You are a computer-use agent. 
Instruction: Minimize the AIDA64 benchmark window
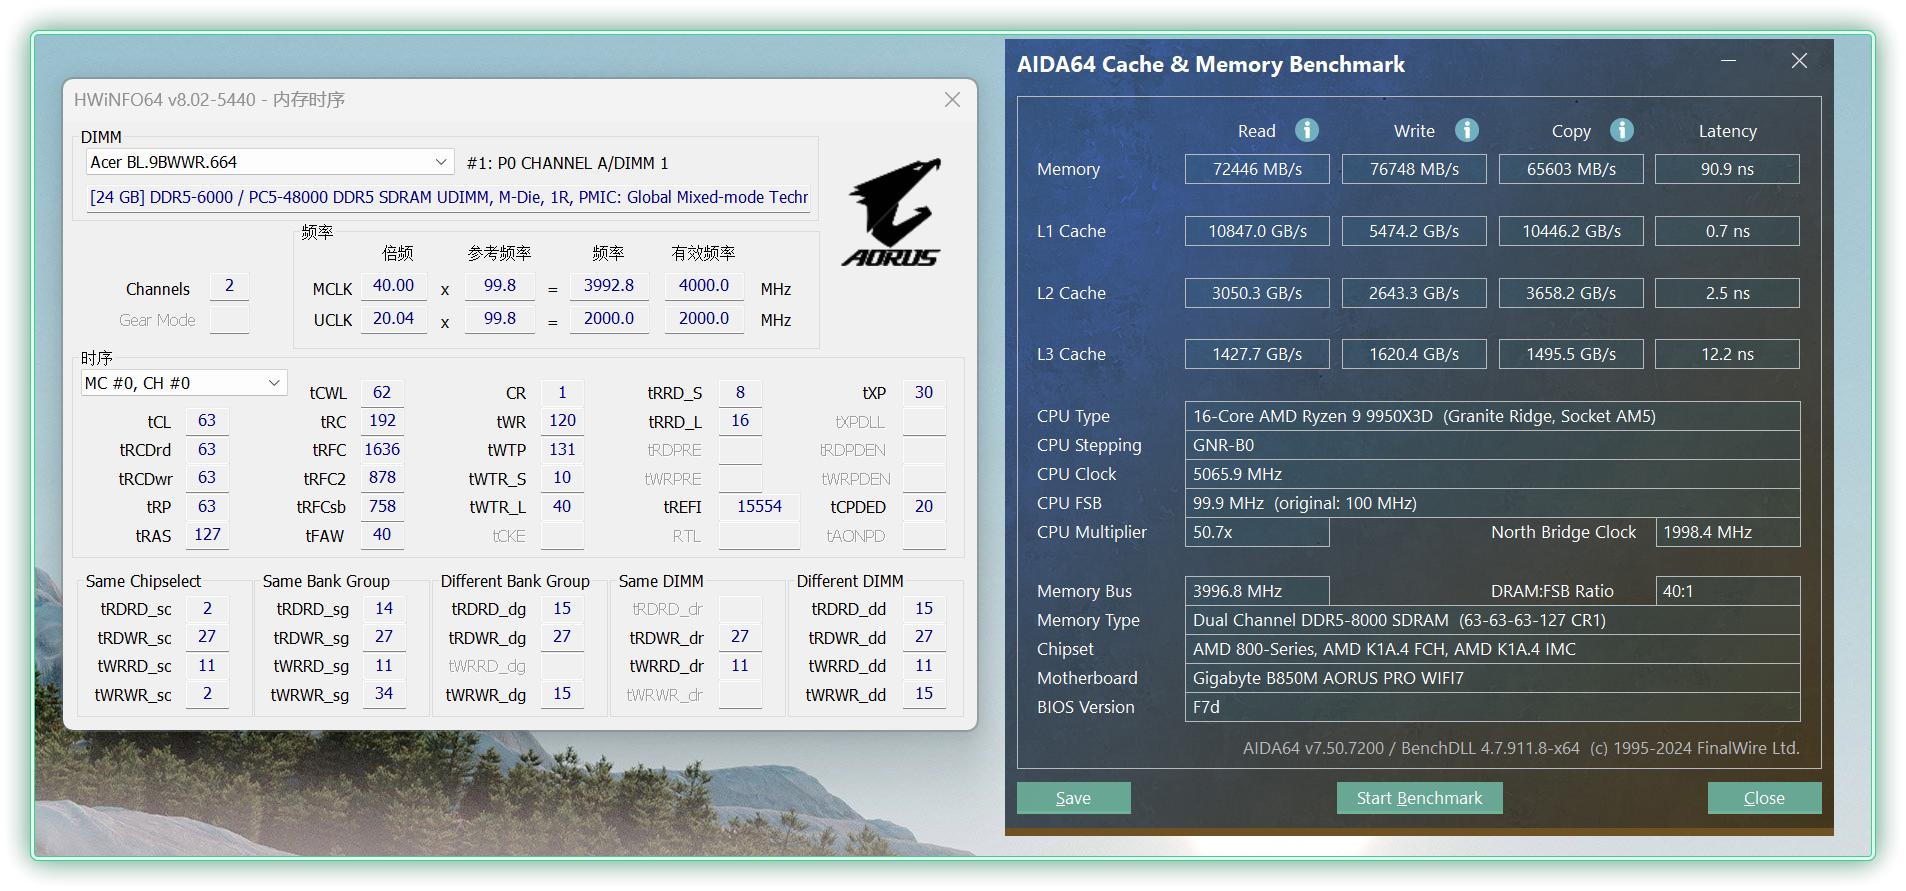click(x=1728, y=62)
